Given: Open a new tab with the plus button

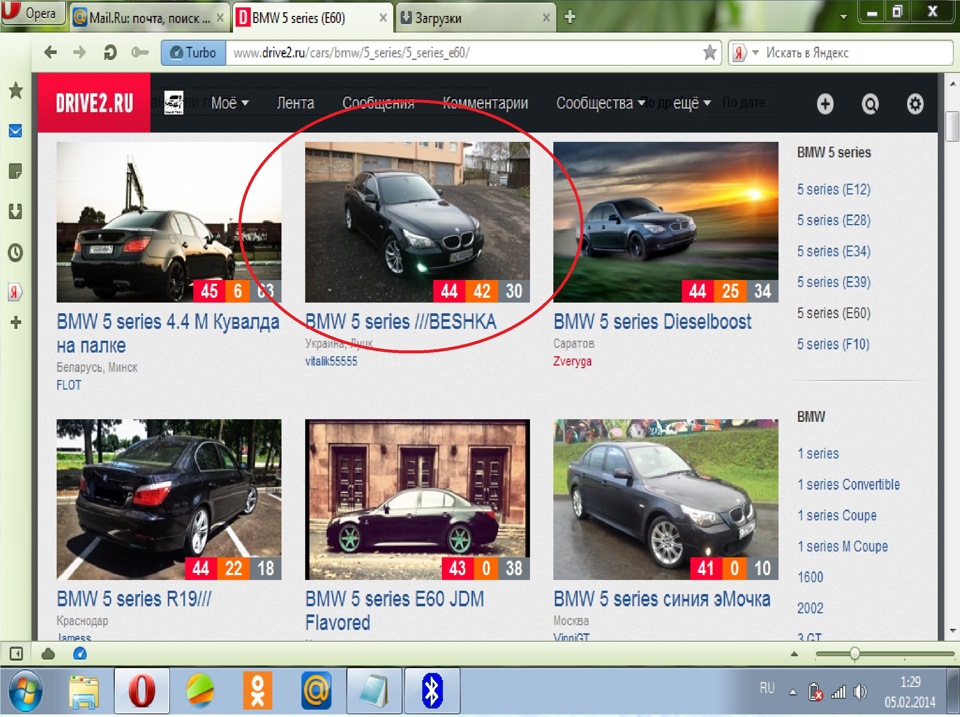Looking at the screenshot, I should click(x=569, y=17).
